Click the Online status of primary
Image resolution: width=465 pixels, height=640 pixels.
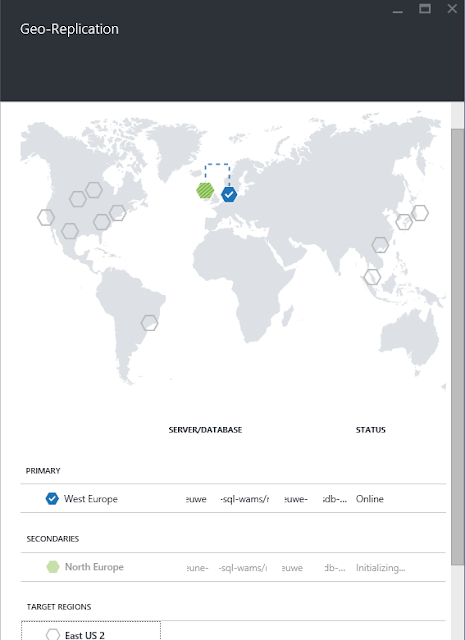click(369, 499)
